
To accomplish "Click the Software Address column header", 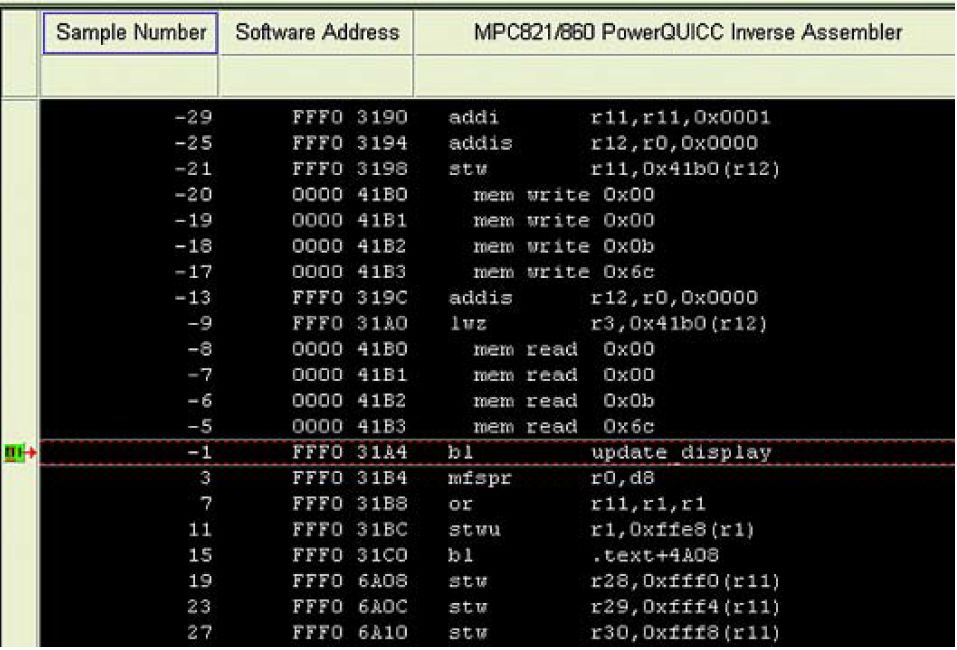I will [x=317, y=32].
